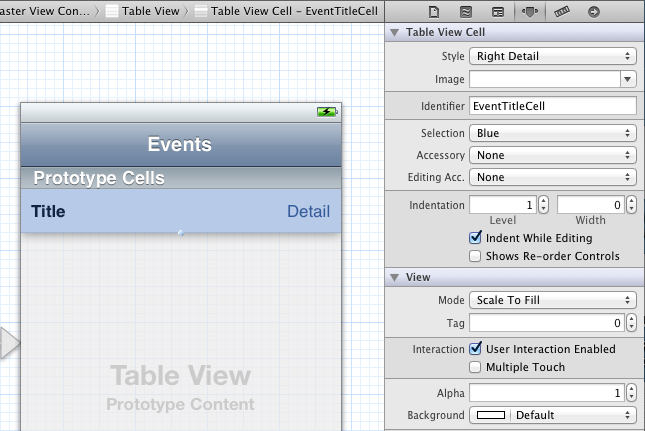Viewport: 645px width, 431px height.
Task: Enable the Multiple Touch checkbox
Action: 476,367
